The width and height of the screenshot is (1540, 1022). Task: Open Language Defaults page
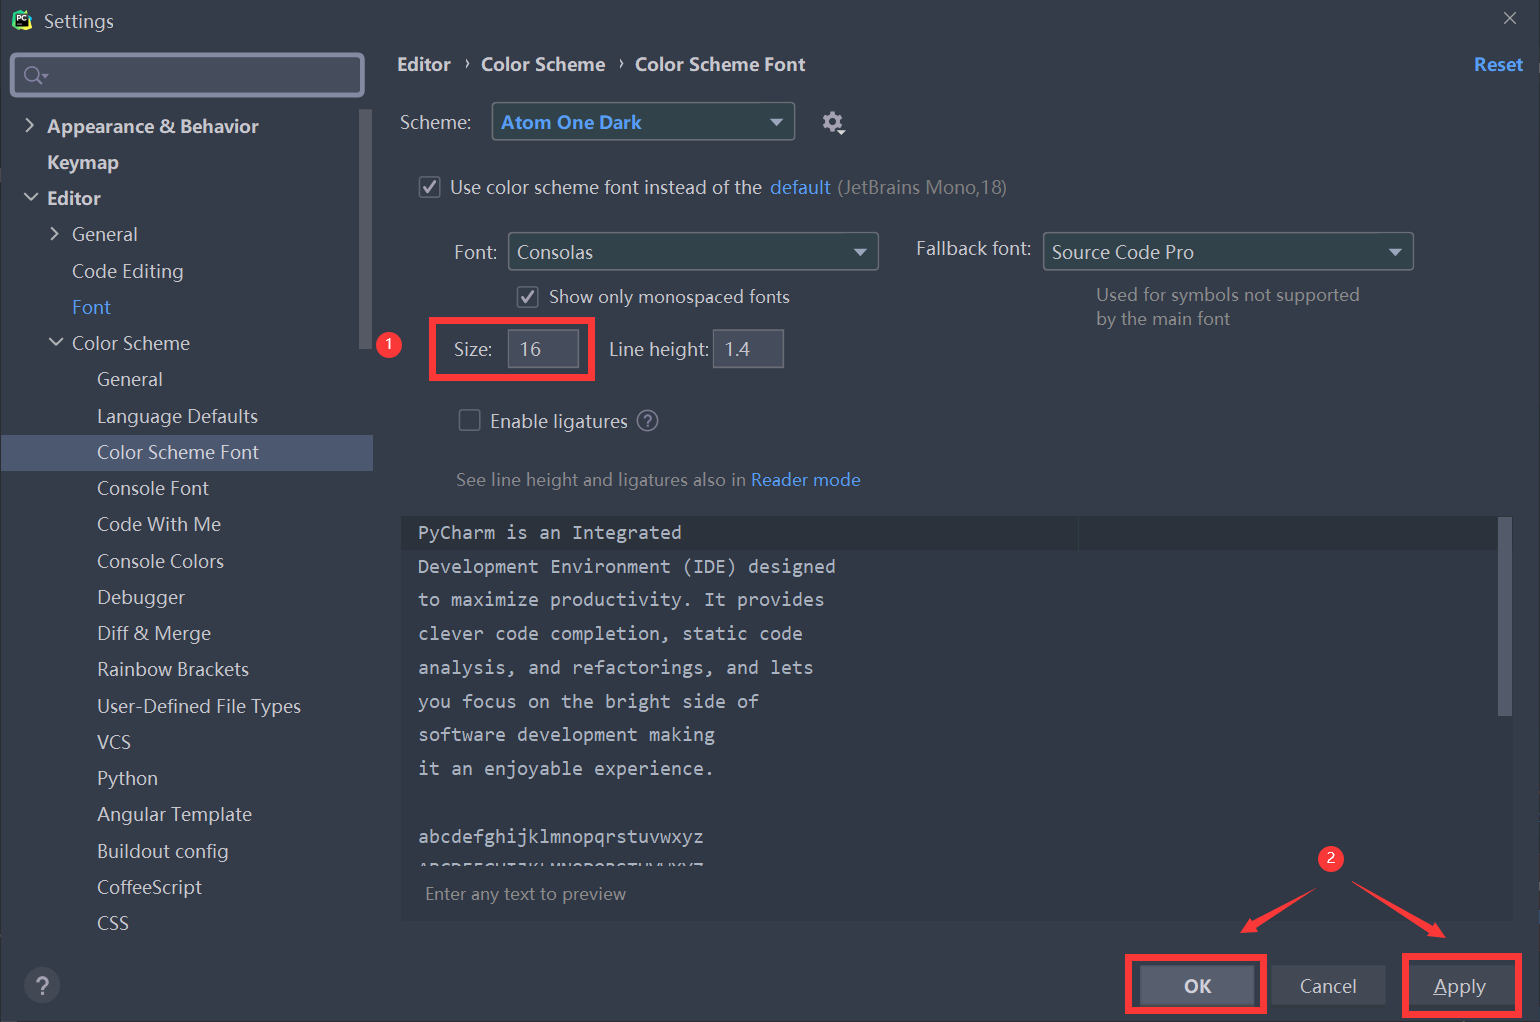coord(177,416)
